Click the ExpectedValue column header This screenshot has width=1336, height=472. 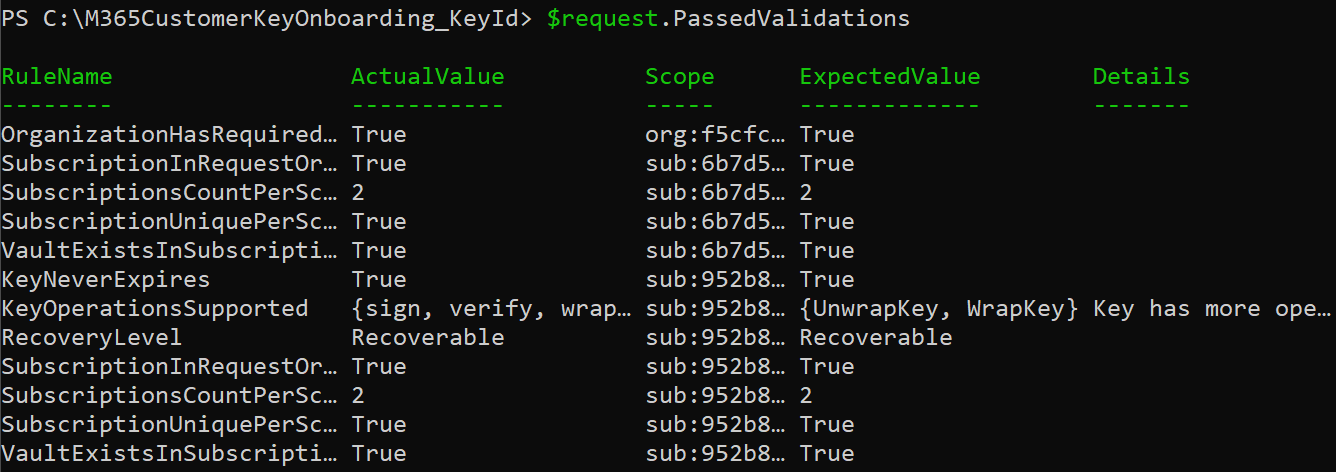click(890, 77)
